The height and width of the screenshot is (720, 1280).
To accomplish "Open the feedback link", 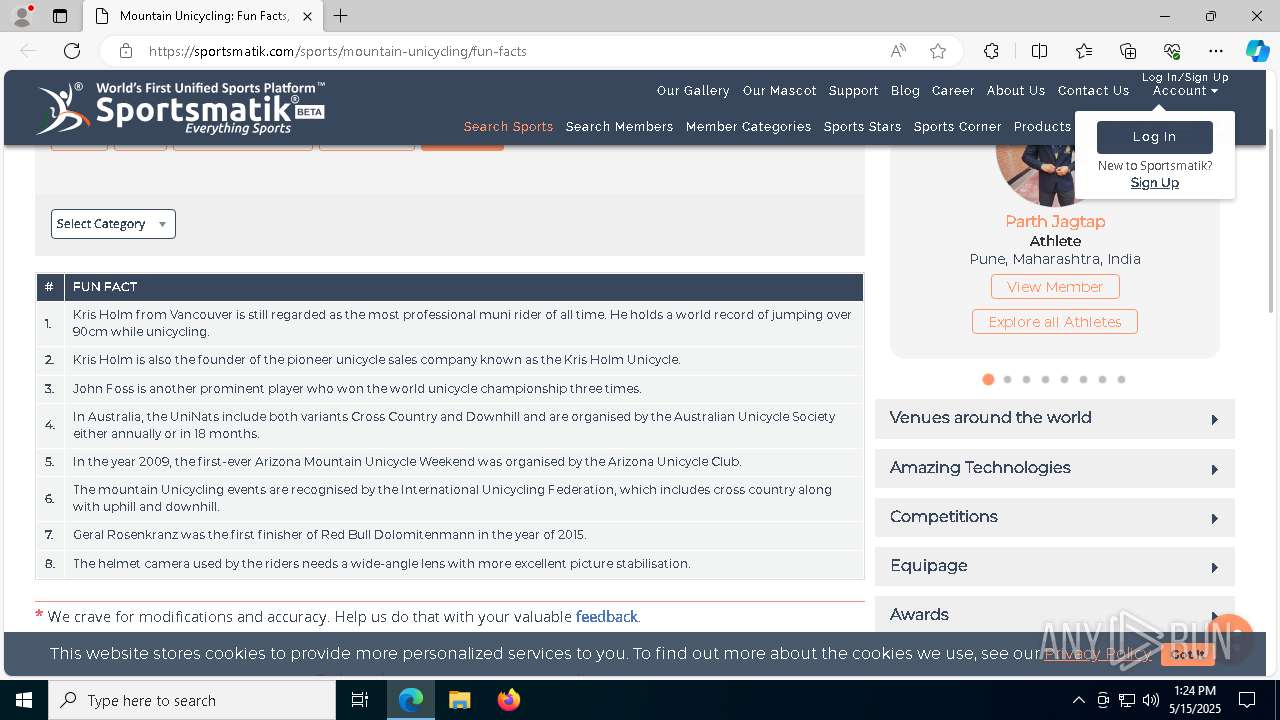I will [606, 617].
